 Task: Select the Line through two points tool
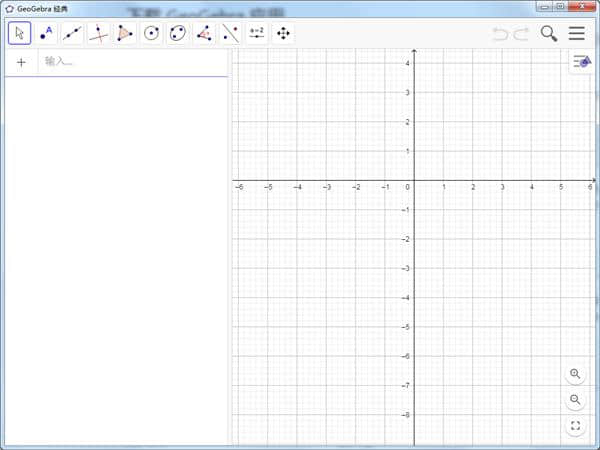72,33
